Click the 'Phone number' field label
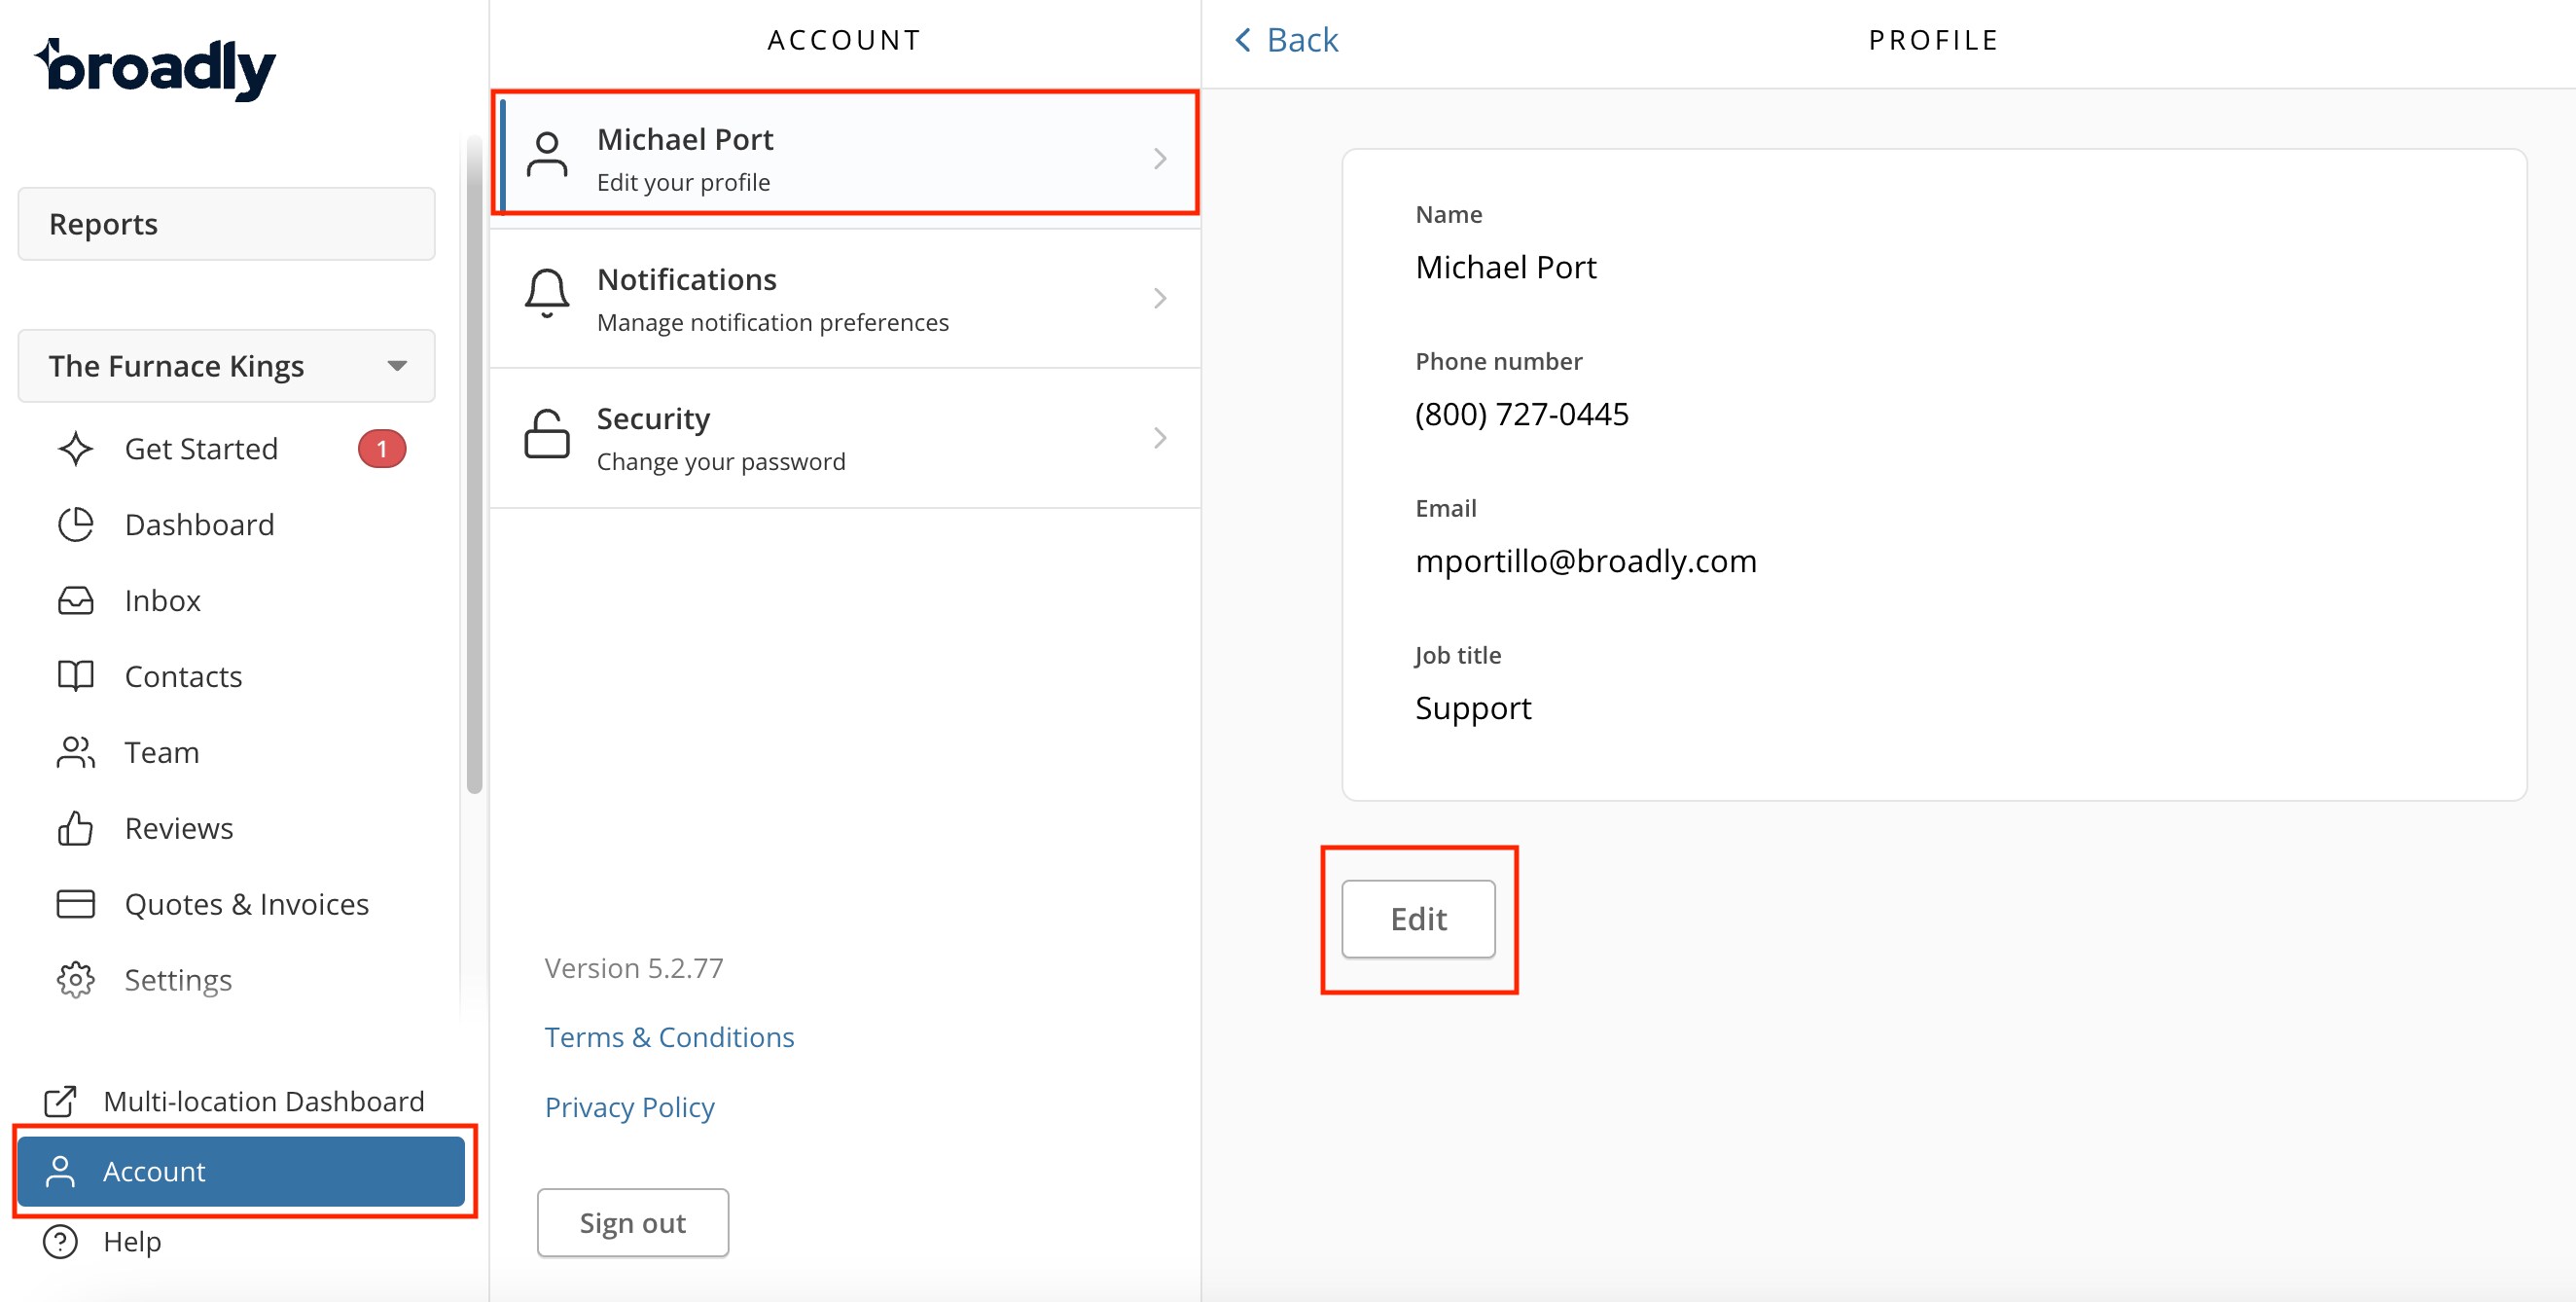 pos(1498,361)
